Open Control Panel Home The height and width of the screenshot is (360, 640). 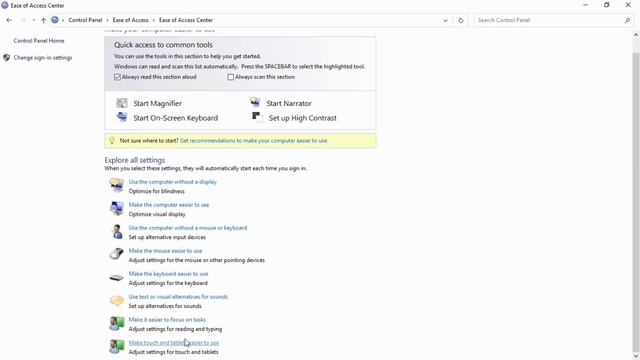pos(39,41)
